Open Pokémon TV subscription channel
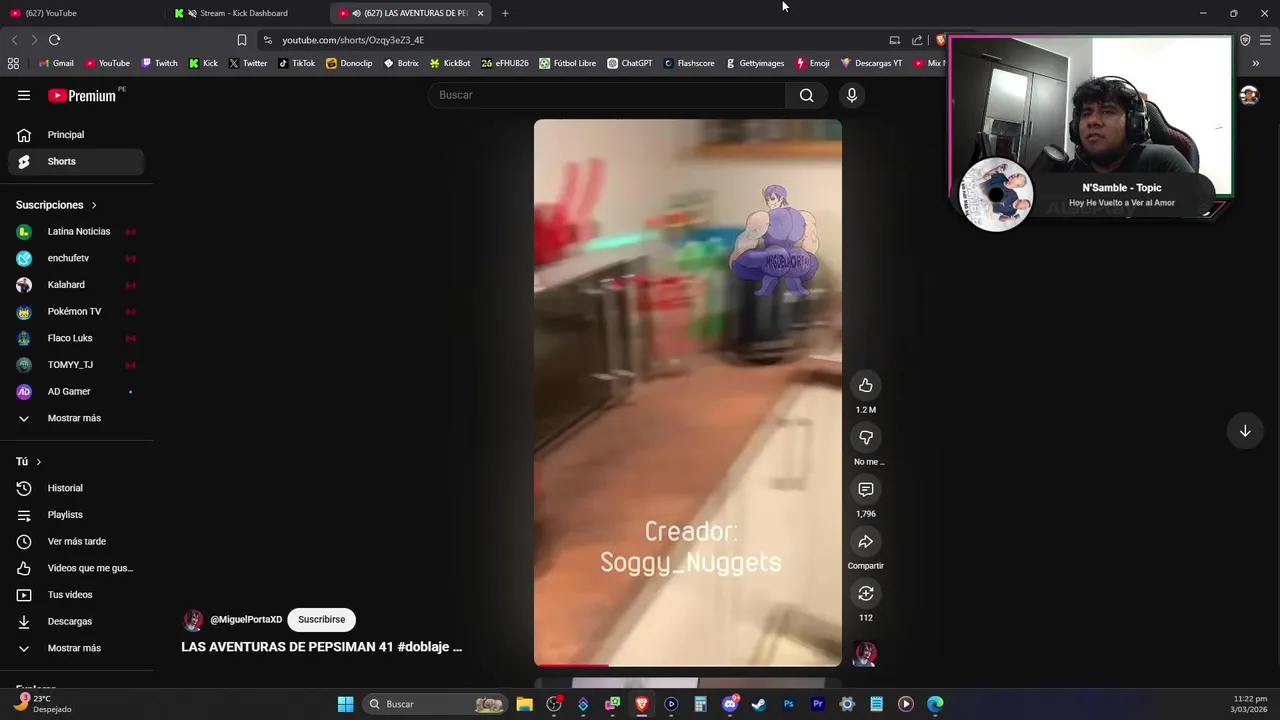This screenshot has height=720, width=1280. [x=76, y=312]
